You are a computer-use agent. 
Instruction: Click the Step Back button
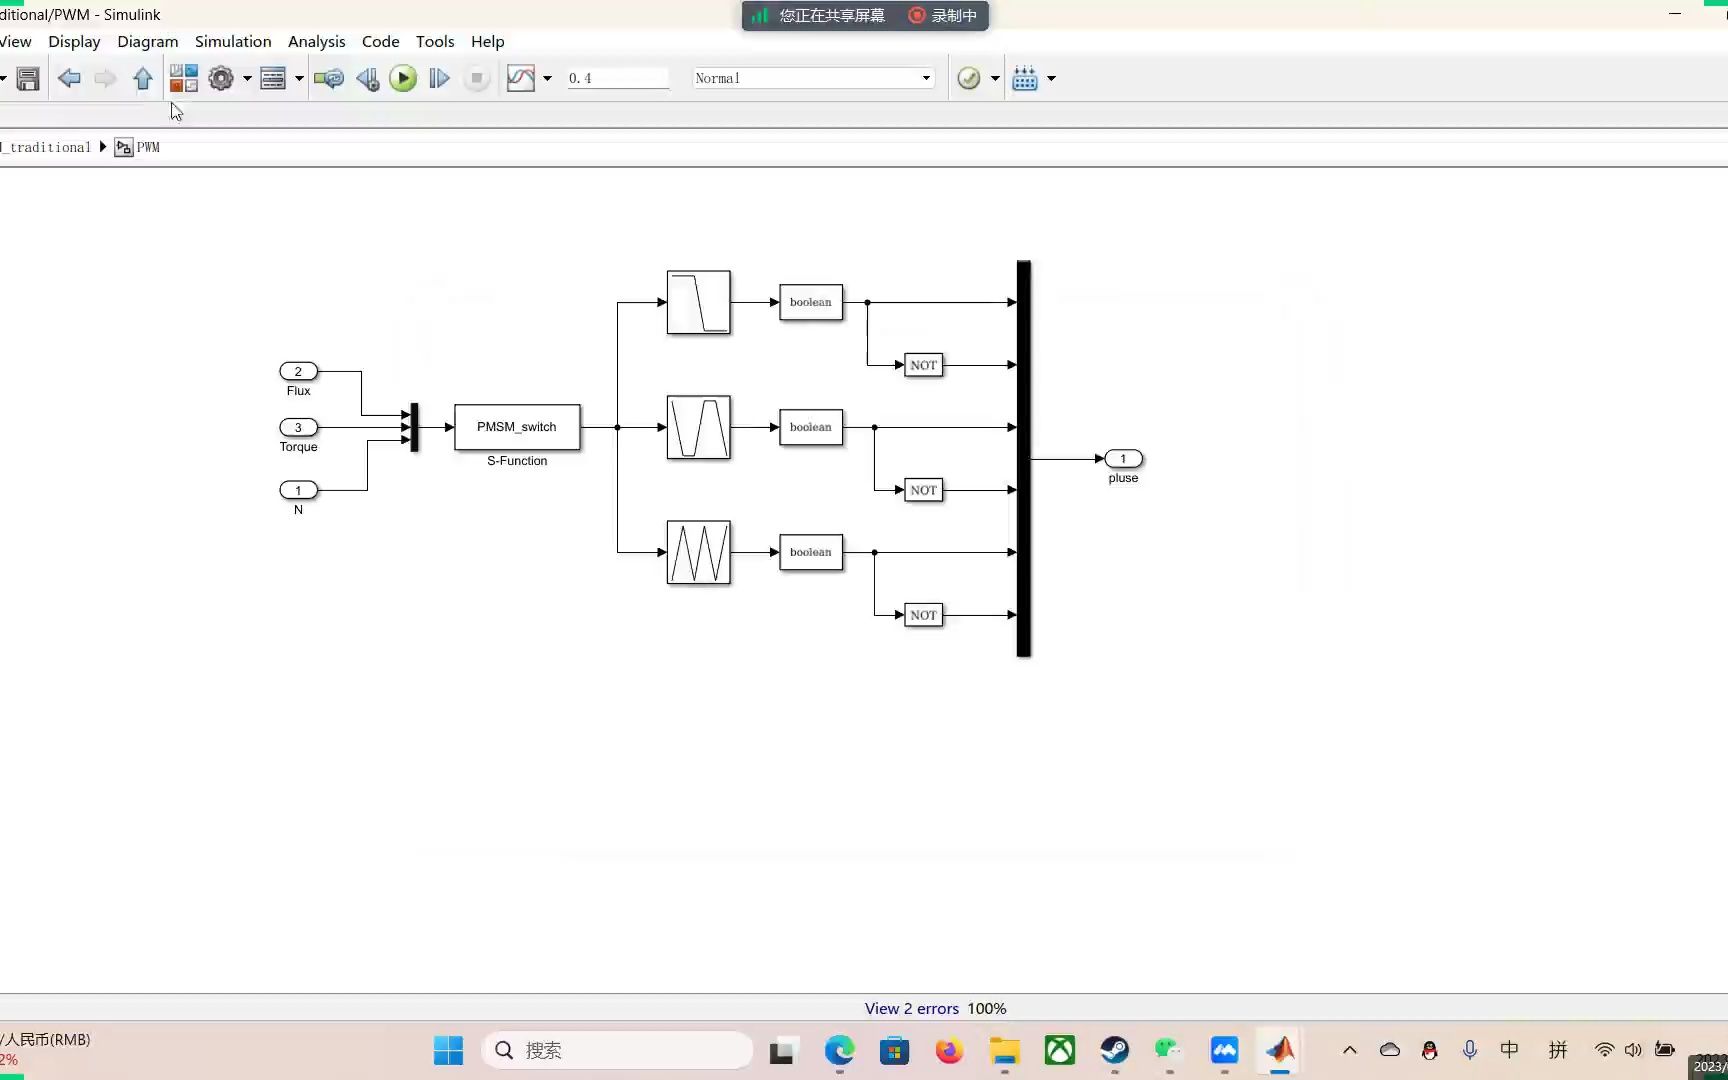coord(367,78)
